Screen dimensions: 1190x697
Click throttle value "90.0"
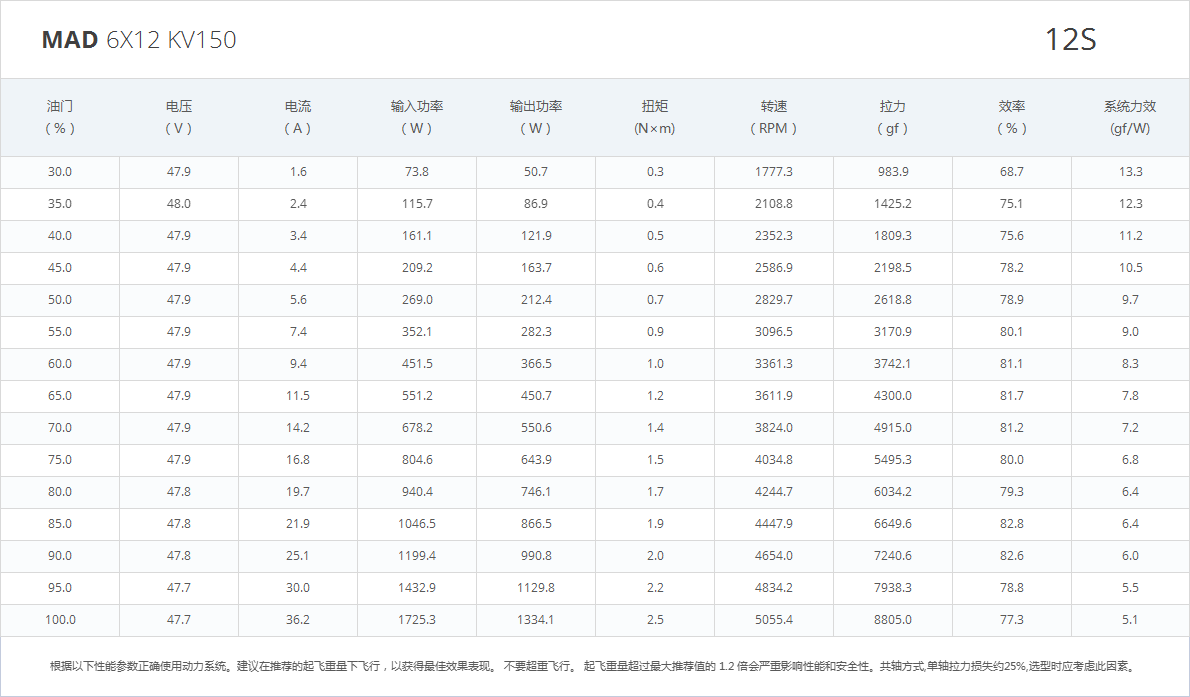[x=60, y=554]
